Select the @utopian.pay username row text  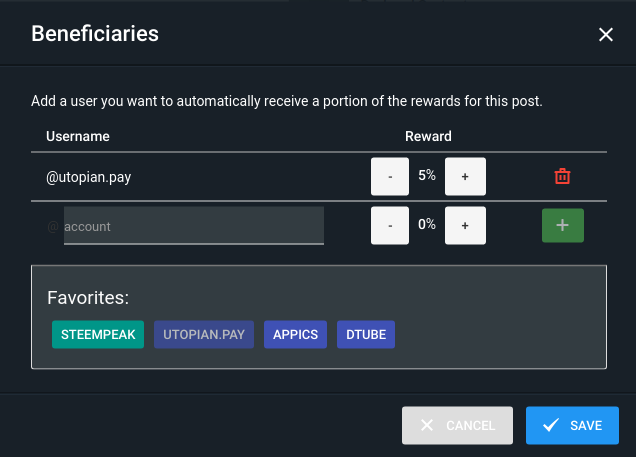click(x=89, y=177)
